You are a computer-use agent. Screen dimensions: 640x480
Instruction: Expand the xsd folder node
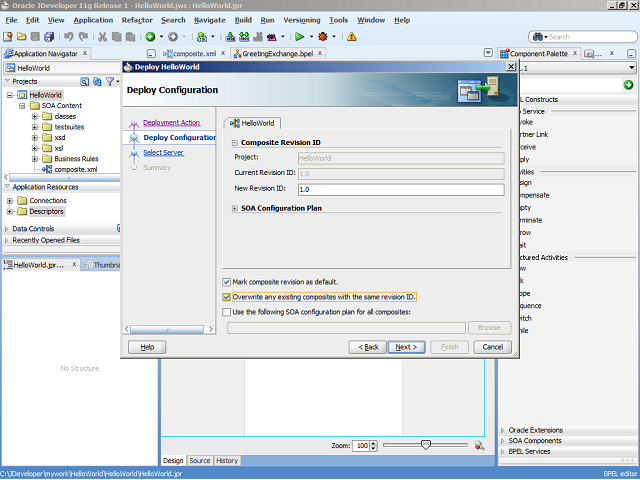35,138
